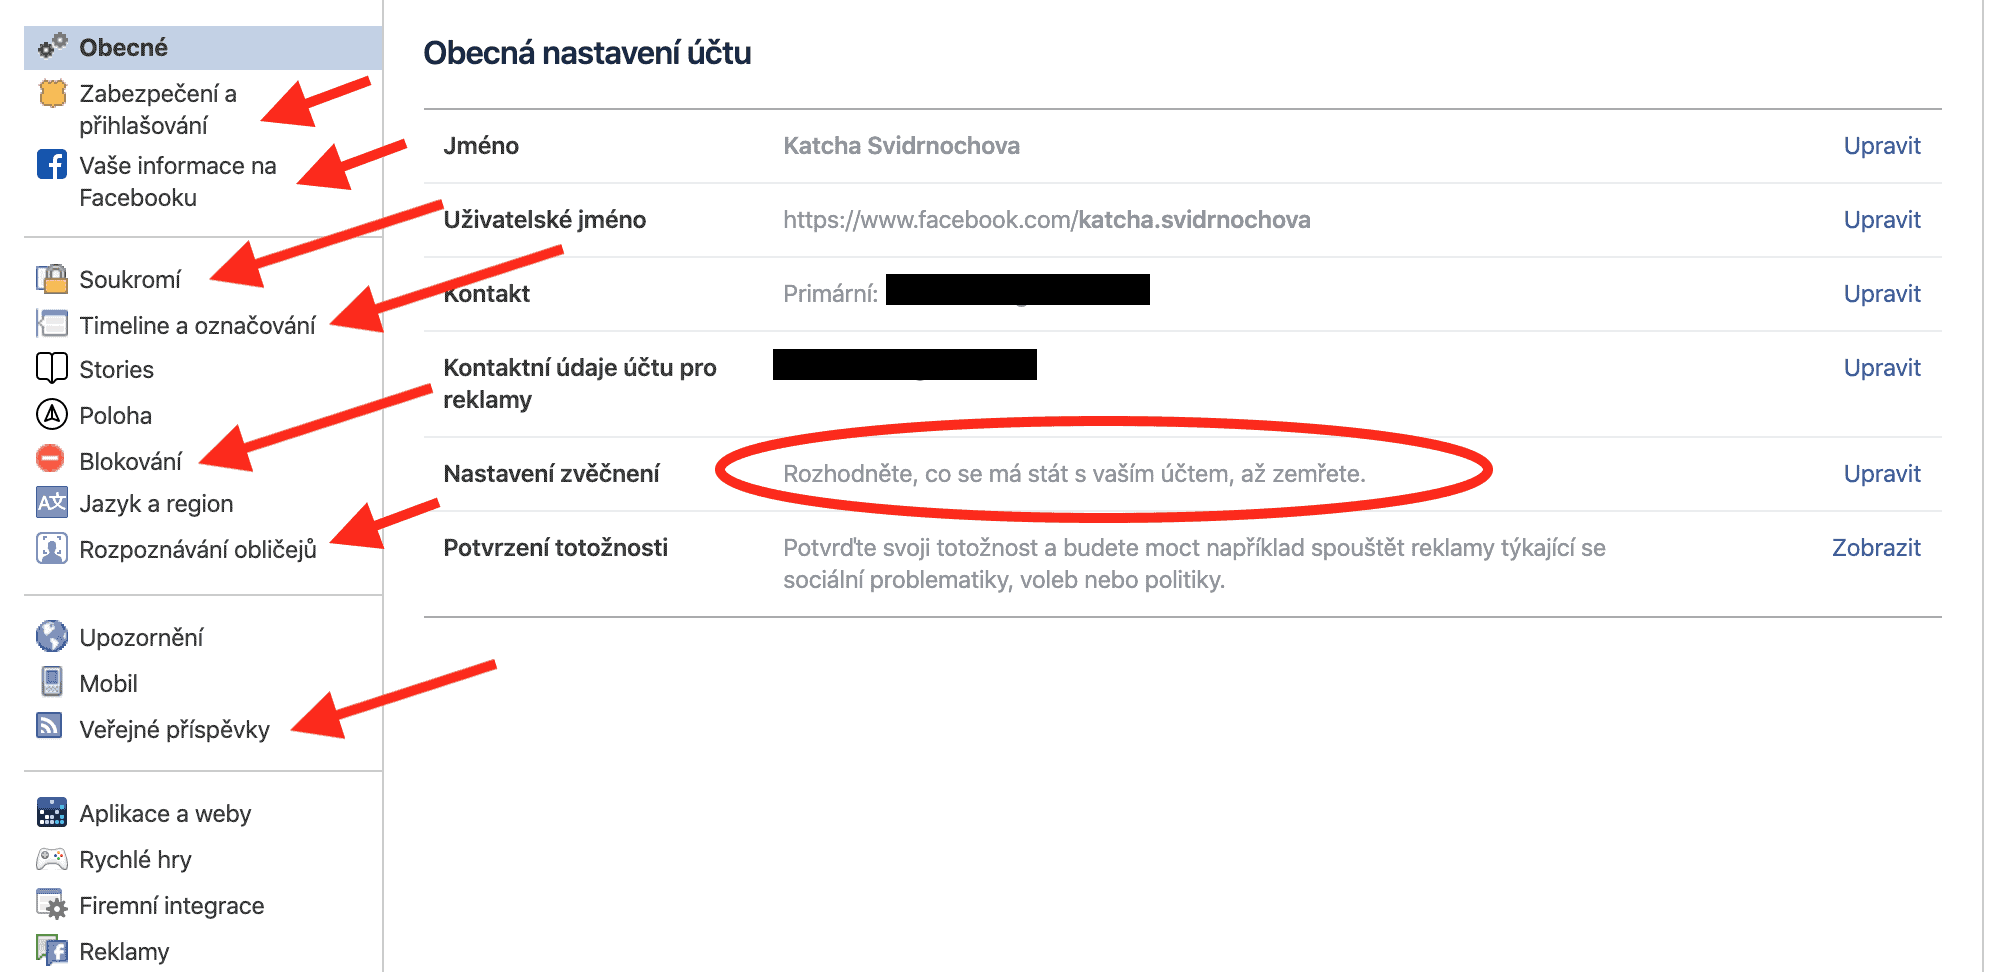Screen dimensions: 2010x972
Task: Click the facebook.com/katcha.svidrnochova URL text
Action: (x=1046, y=219)
